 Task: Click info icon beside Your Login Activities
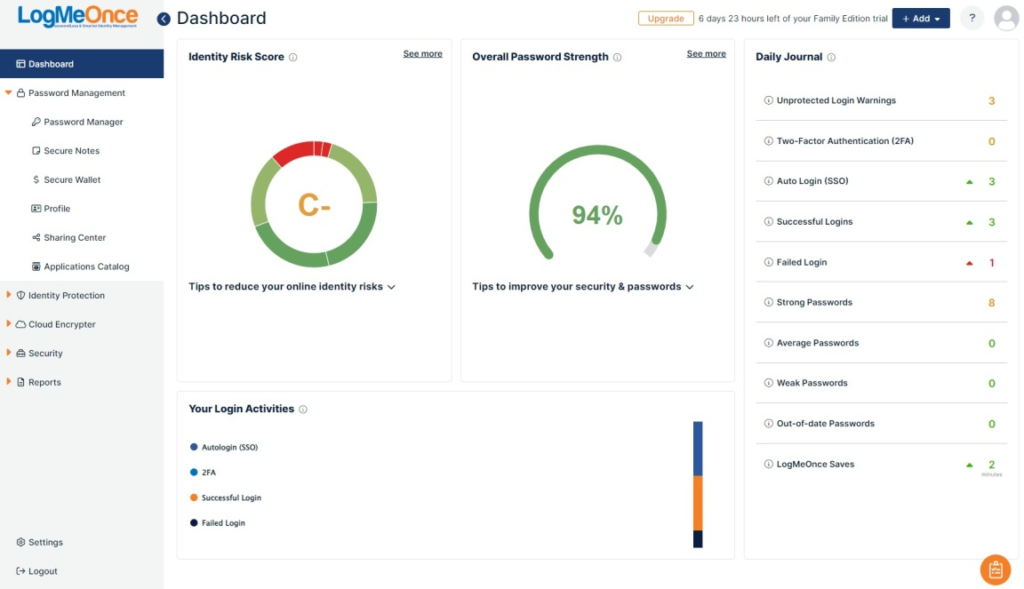pyautogui.click(x=303, y=409)
